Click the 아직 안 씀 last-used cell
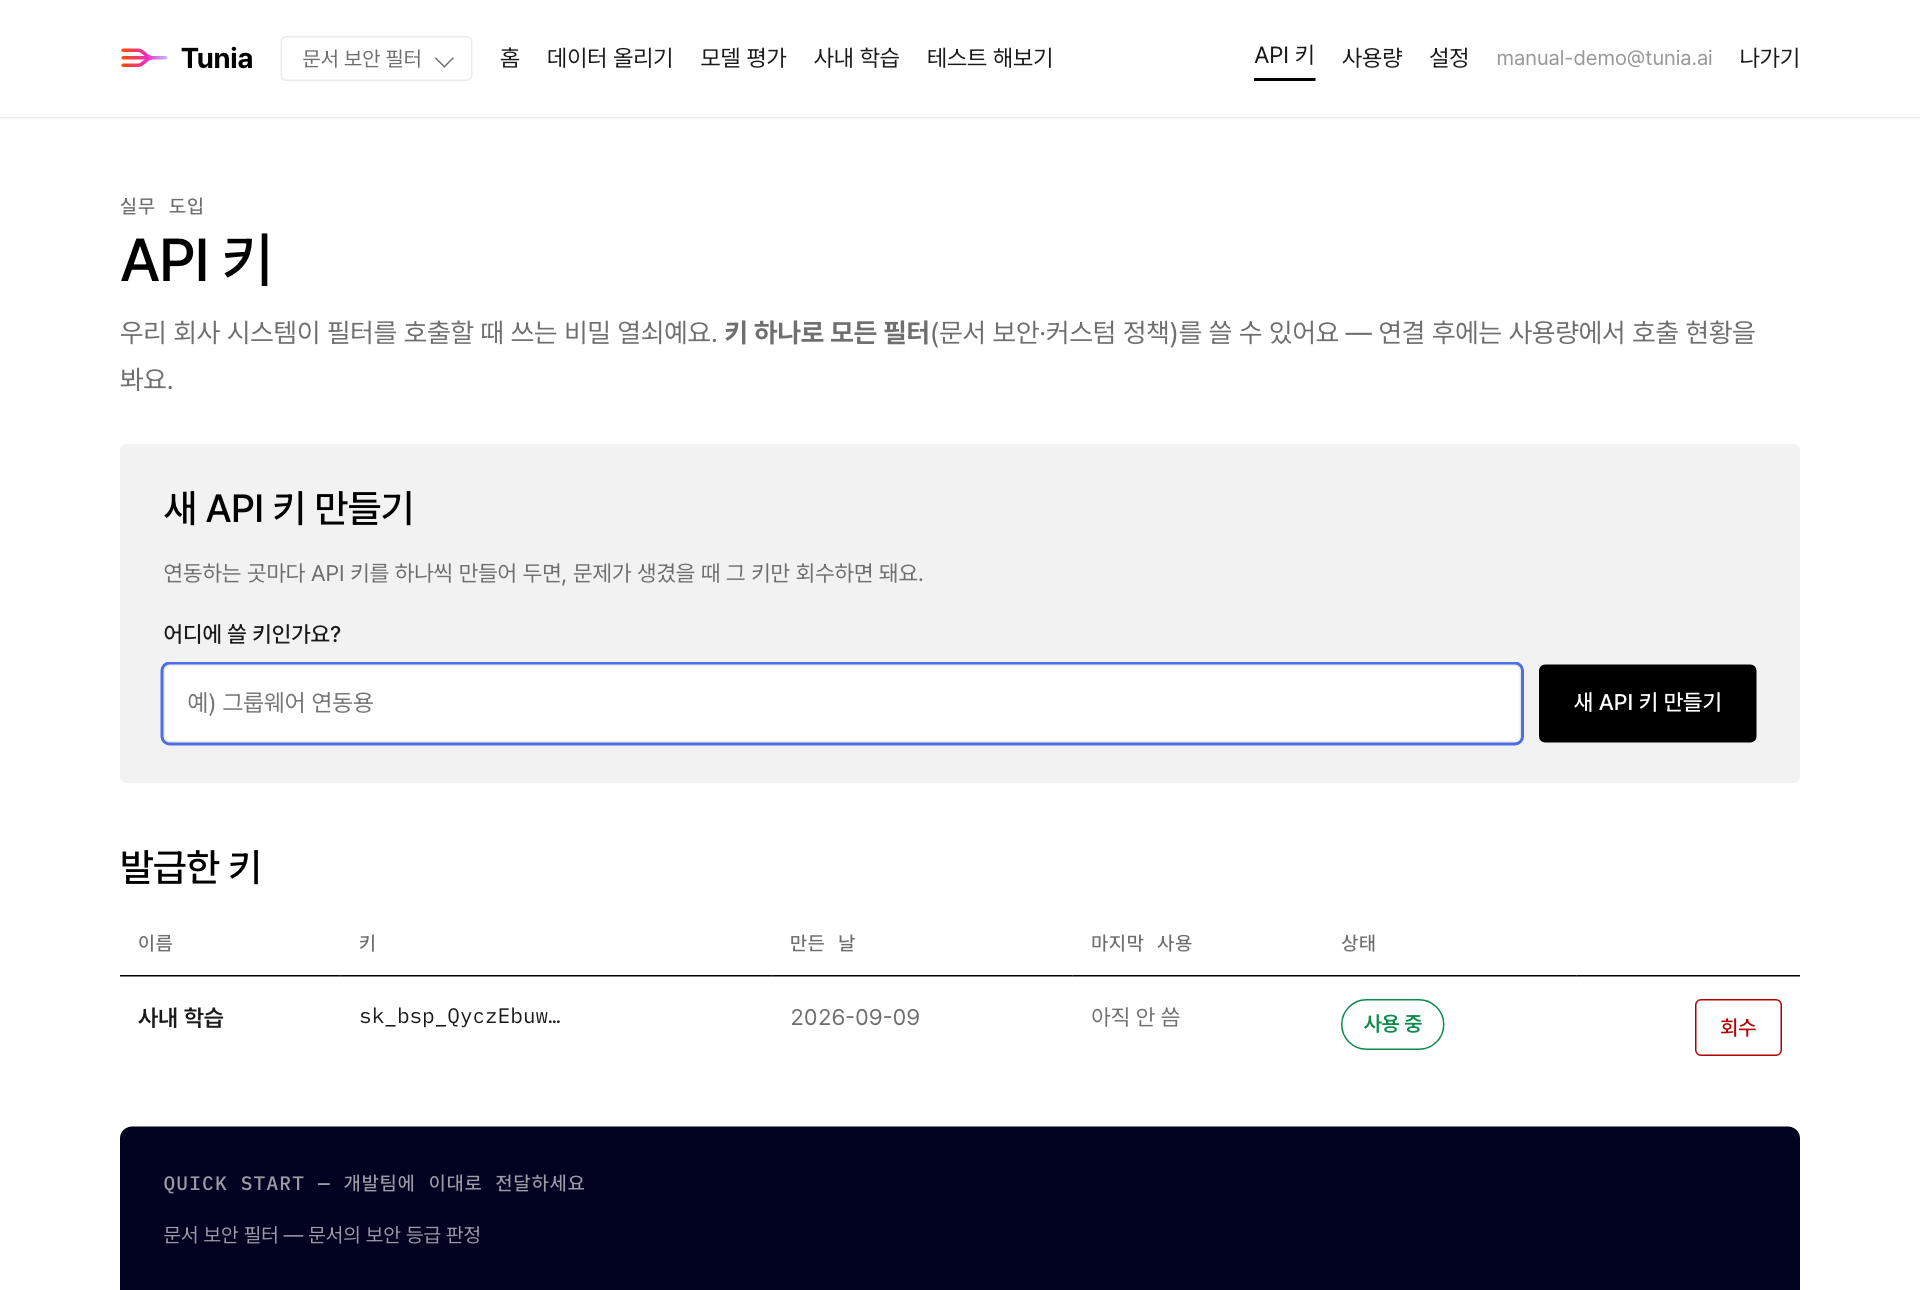 pyautogui.click(x=1136, y=1017)
